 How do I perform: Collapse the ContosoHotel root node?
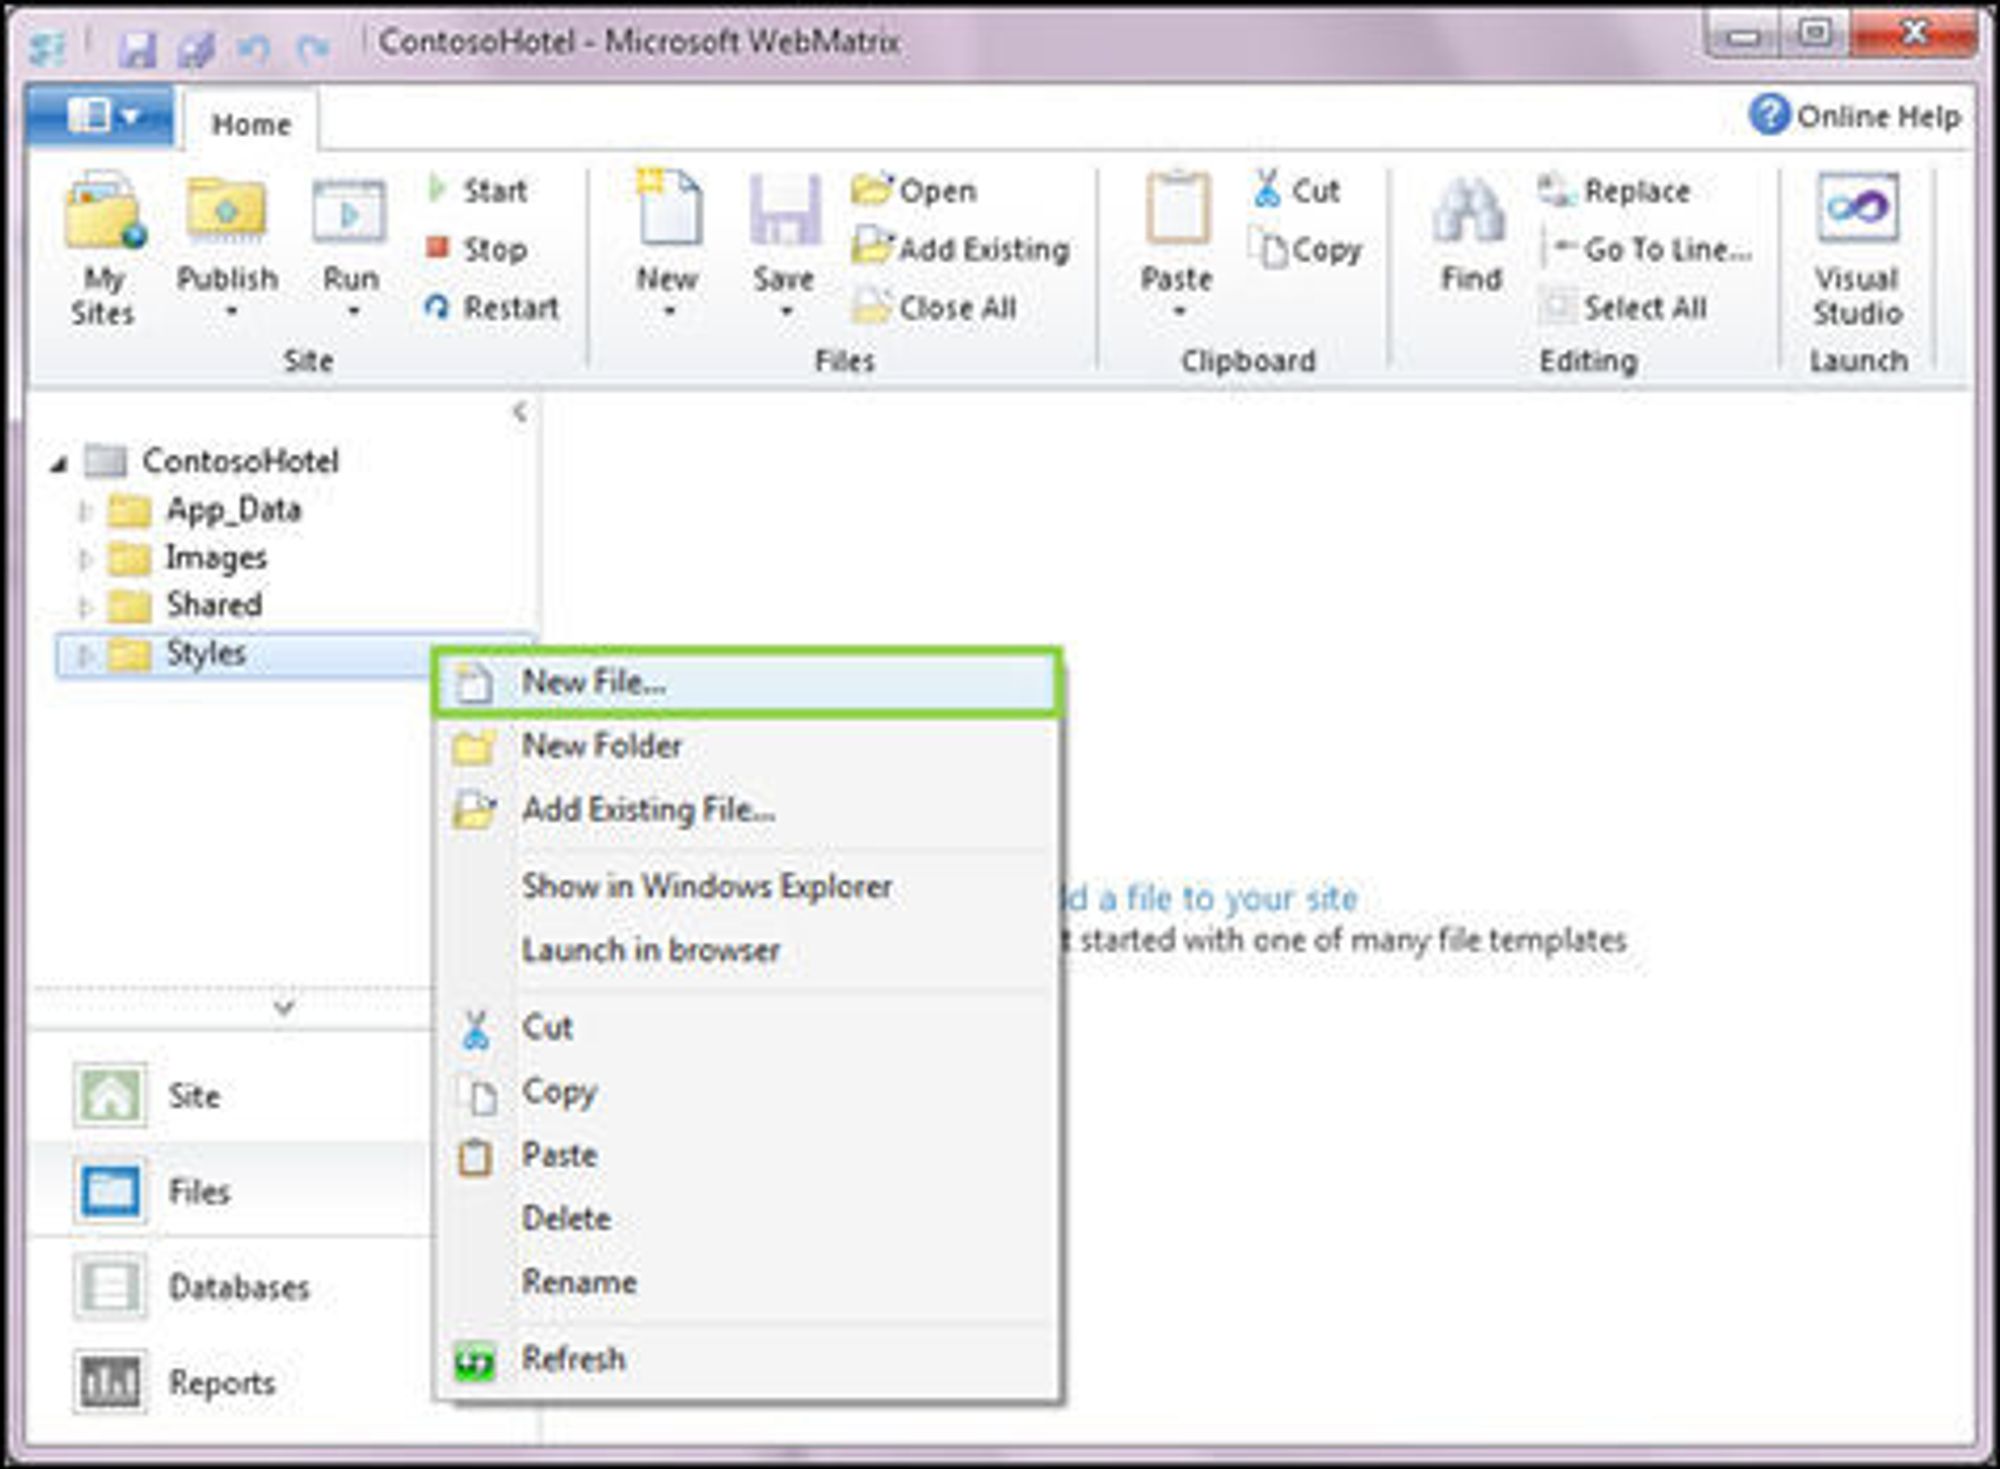59,463
